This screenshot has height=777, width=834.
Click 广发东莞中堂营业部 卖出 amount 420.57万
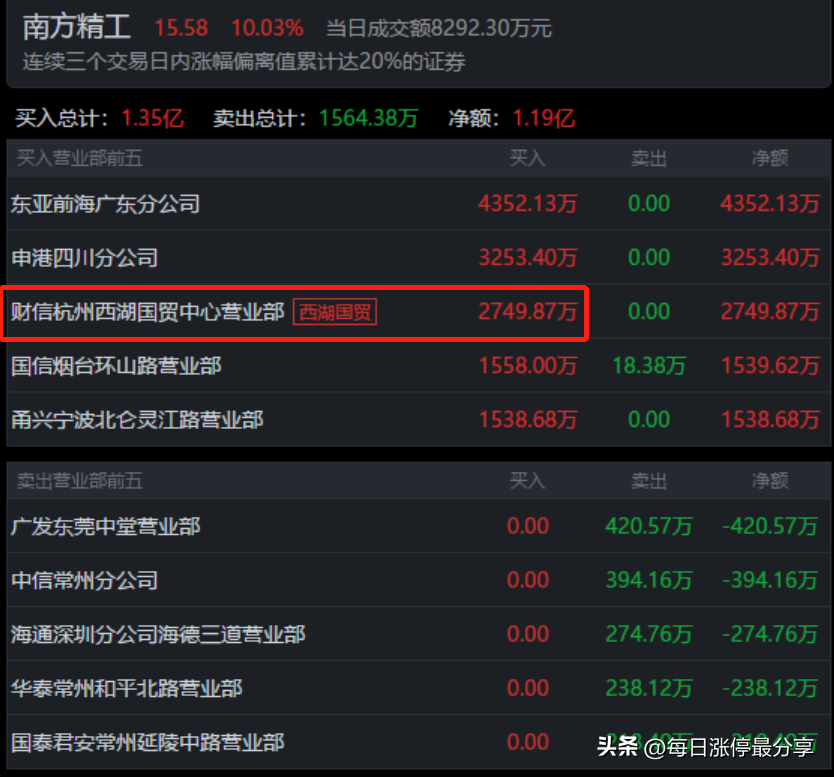click(x=649, y=527)
